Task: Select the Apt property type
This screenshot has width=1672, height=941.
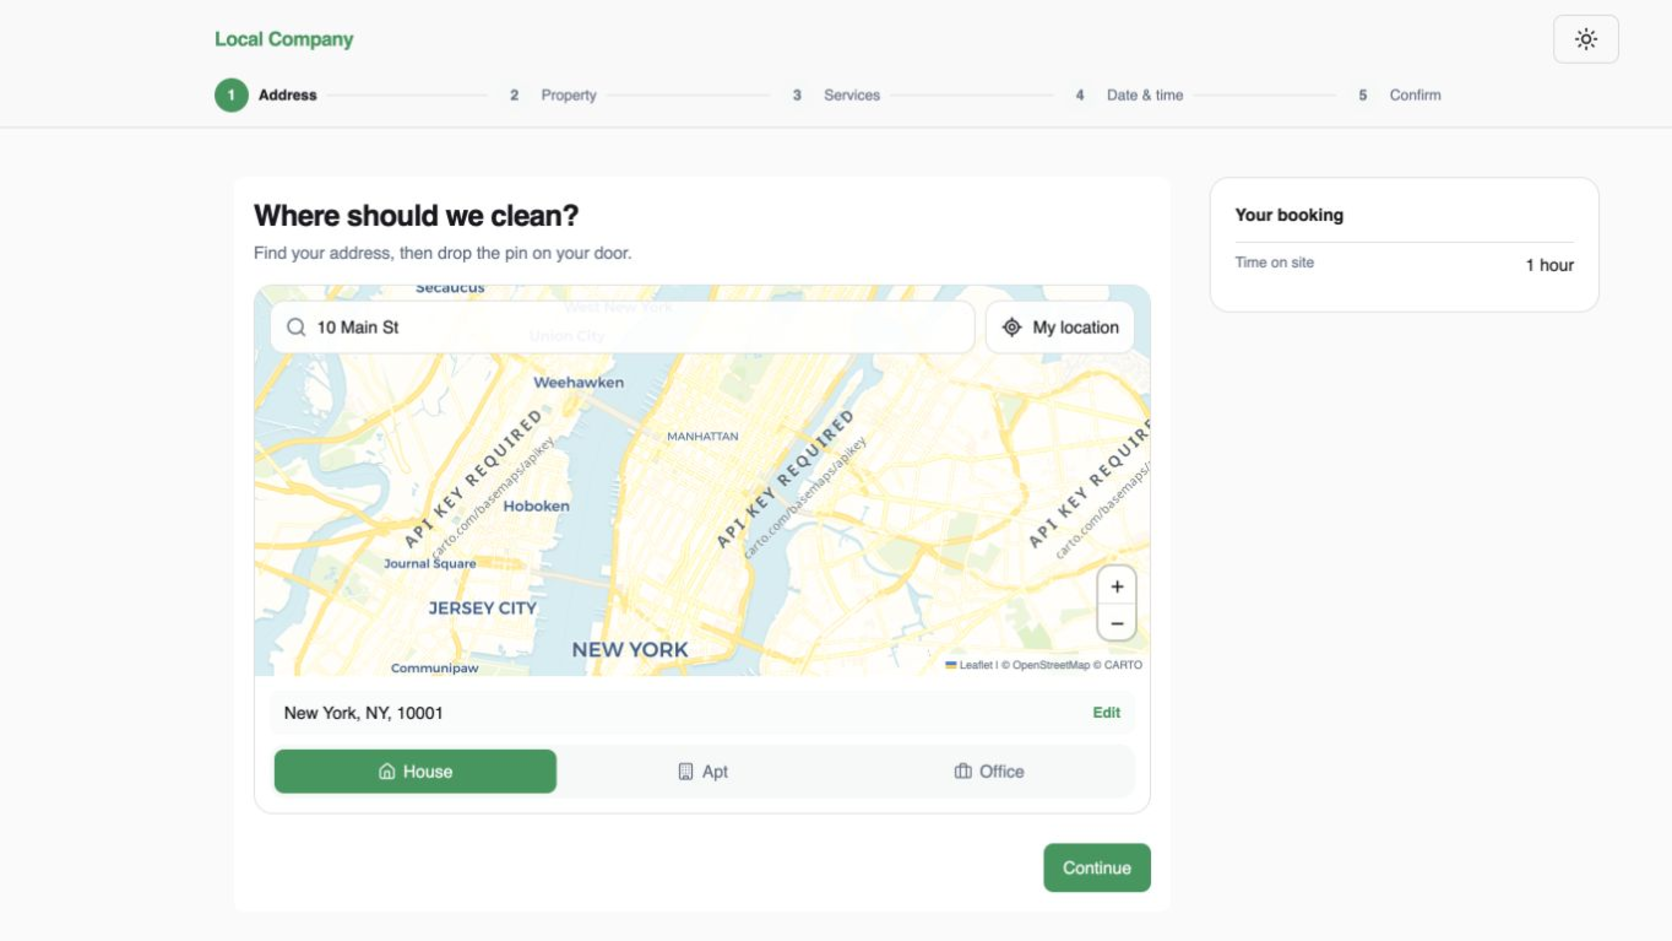Action: pos(702,771)
